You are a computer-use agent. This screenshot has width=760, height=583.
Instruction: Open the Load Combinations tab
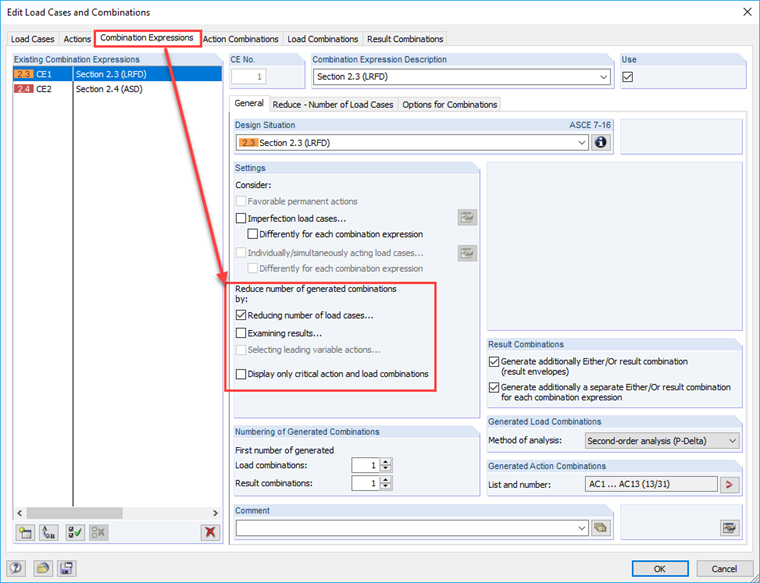pyautogui.click(x=322, y=39)
